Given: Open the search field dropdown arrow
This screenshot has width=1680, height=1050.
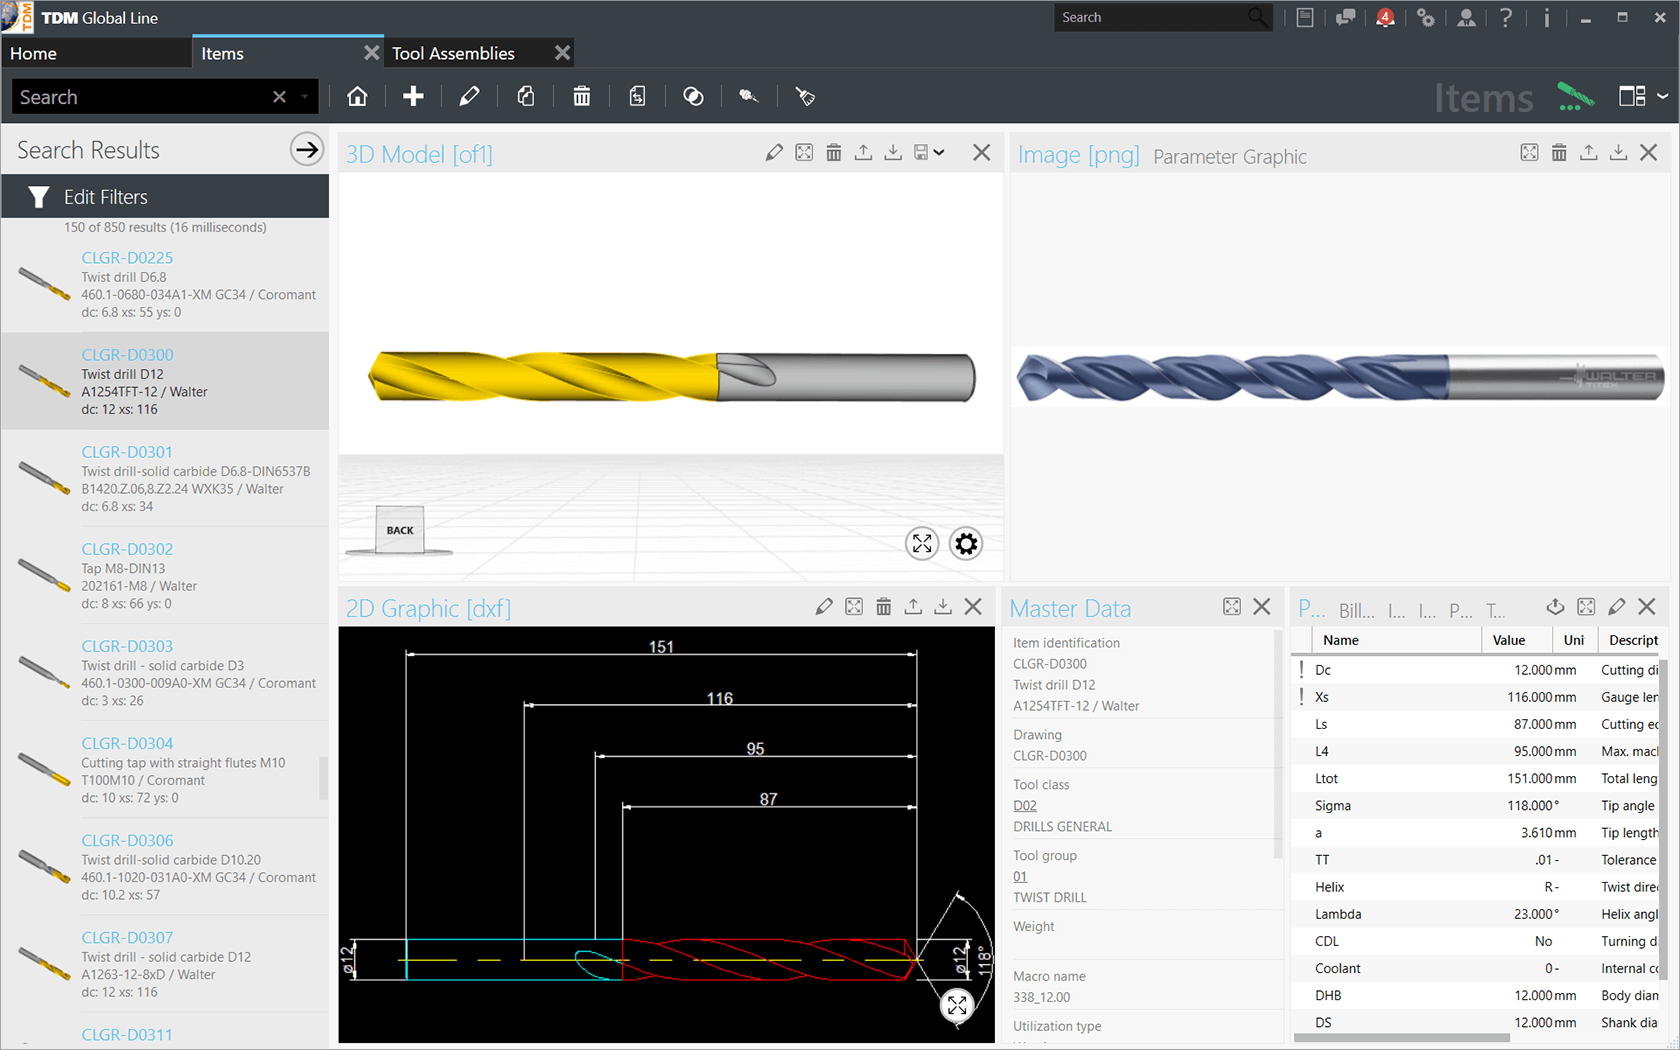Looking at the screenshot, I should pos(305,97).
